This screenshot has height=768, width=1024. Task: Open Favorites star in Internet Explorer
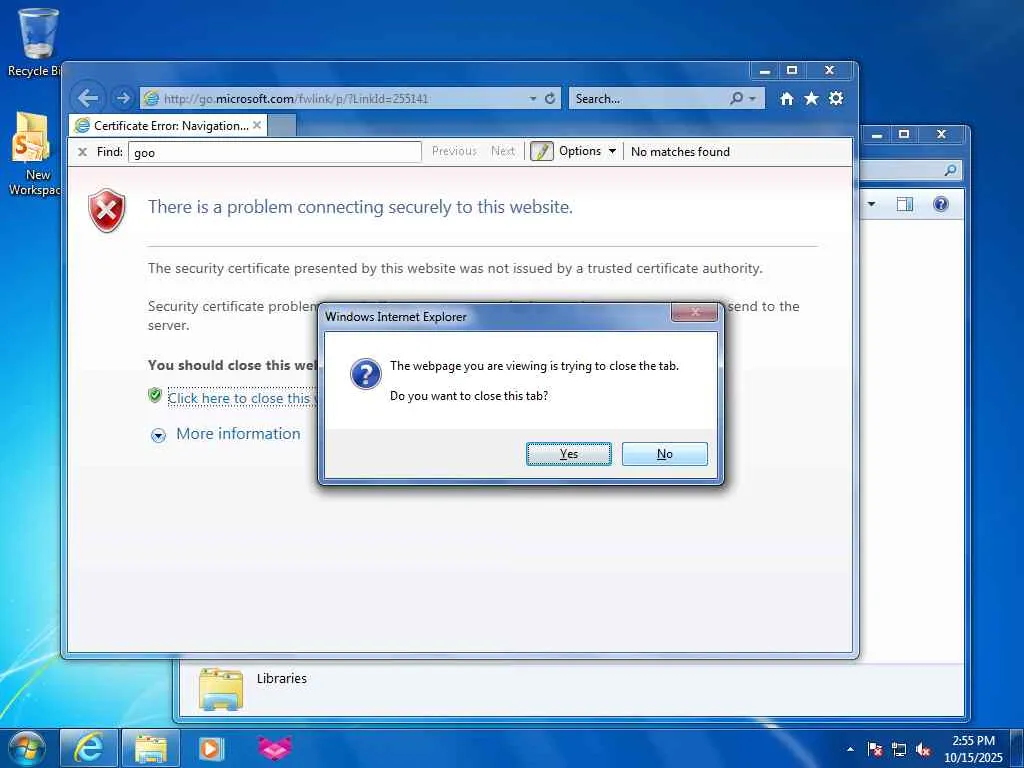811,99
